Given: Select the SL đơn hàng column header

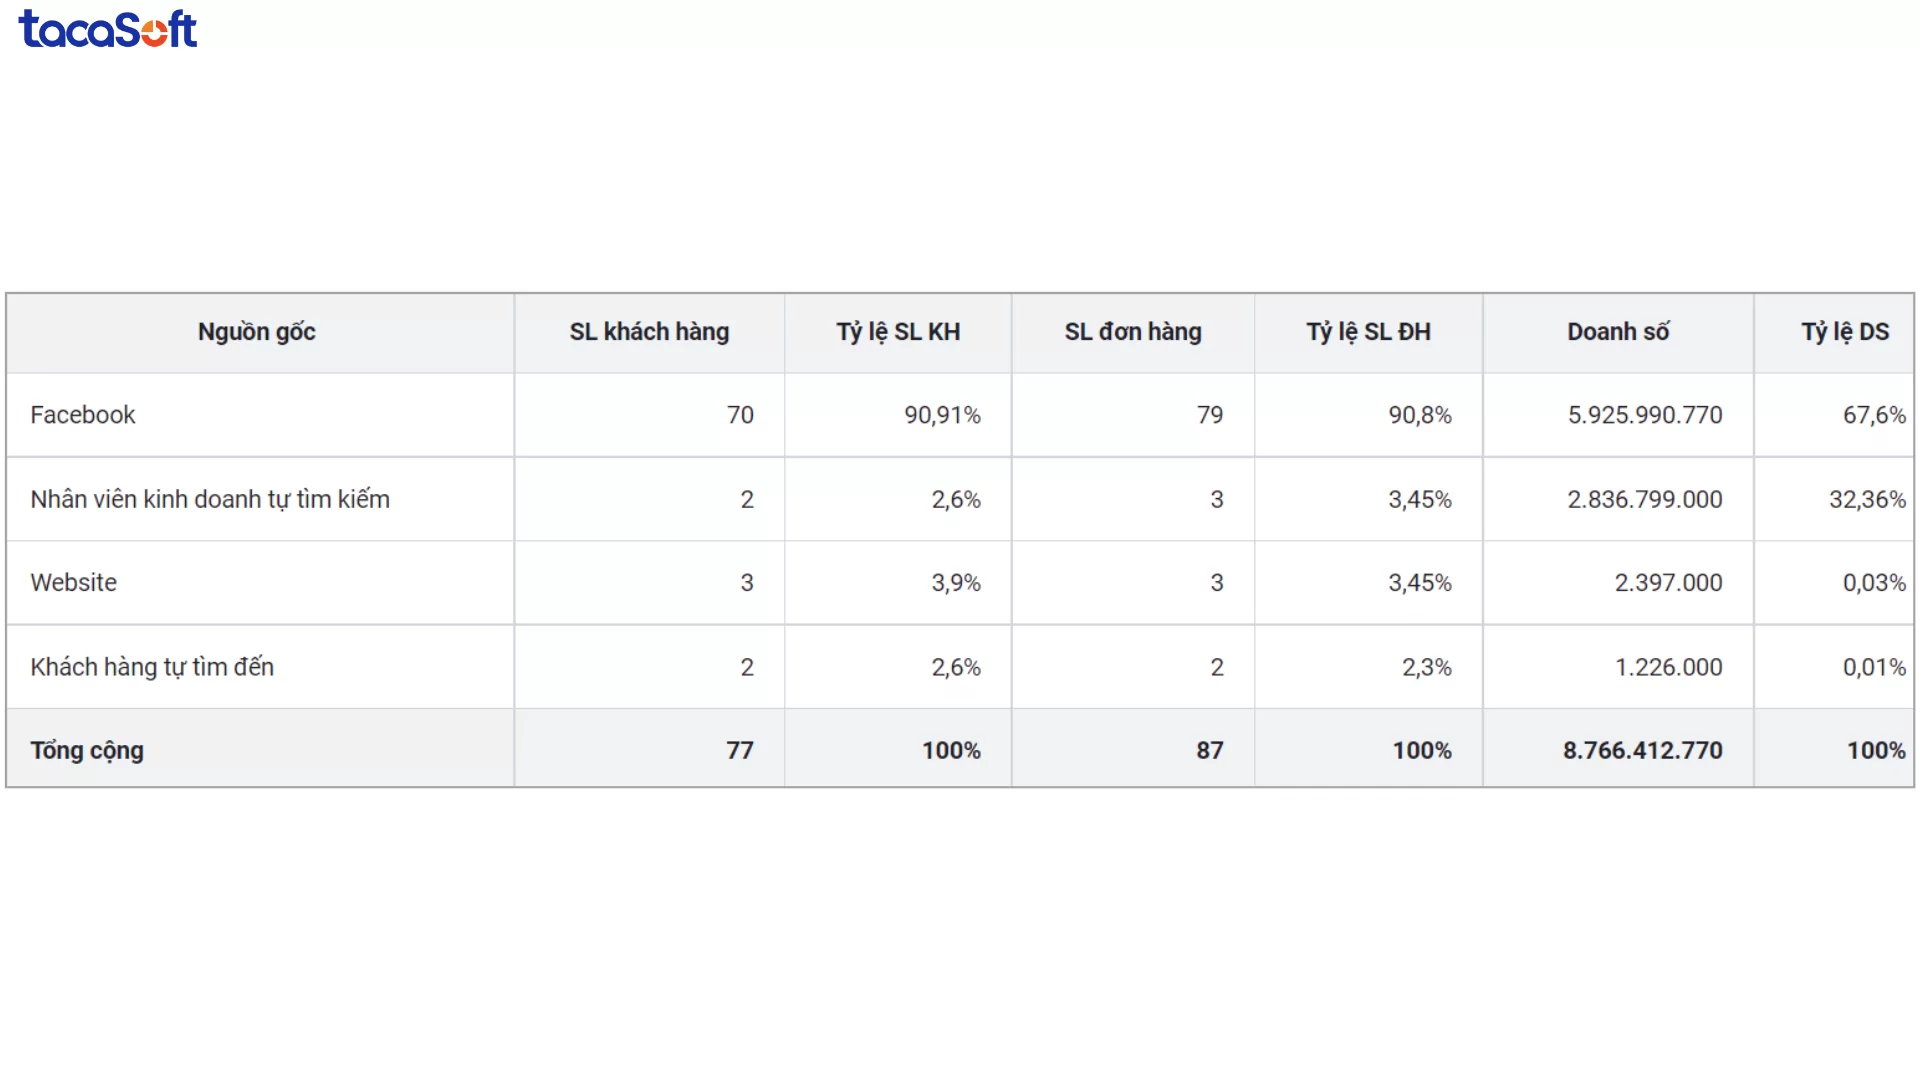Looking at the screenshot, I should tap(1132, 332).
